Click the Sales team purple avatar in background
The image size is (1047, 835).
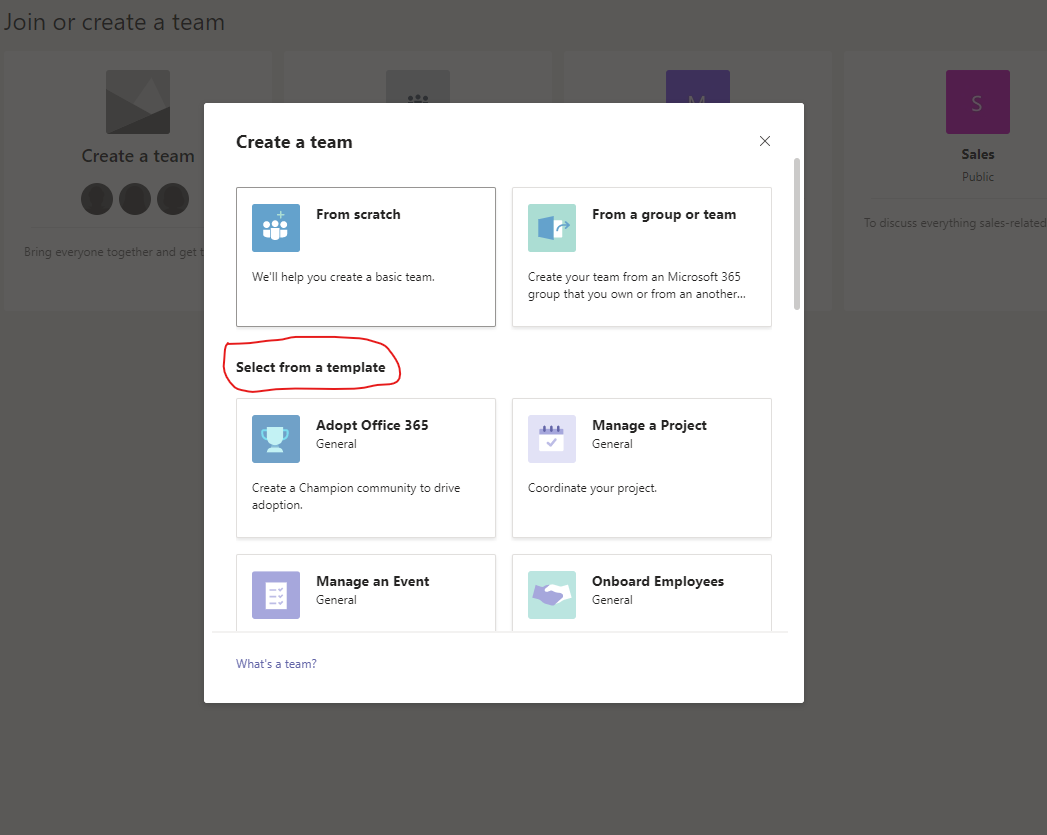pyautogui.click(x=978, y=102)
